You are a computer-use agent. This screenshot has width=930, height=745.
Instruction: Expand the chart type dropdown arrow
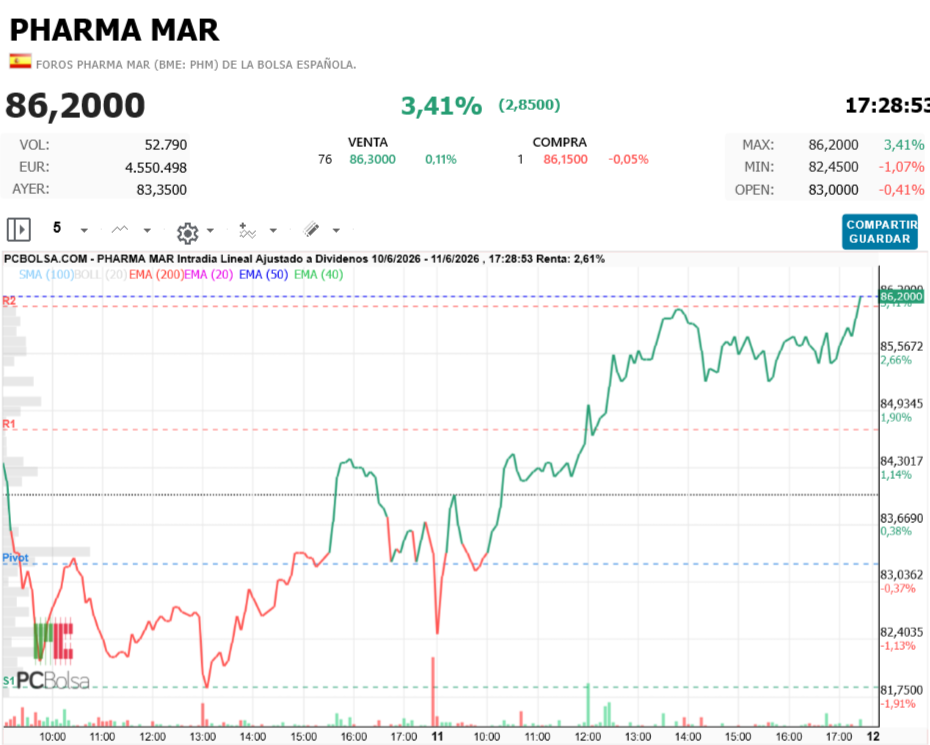pos(147,231)
